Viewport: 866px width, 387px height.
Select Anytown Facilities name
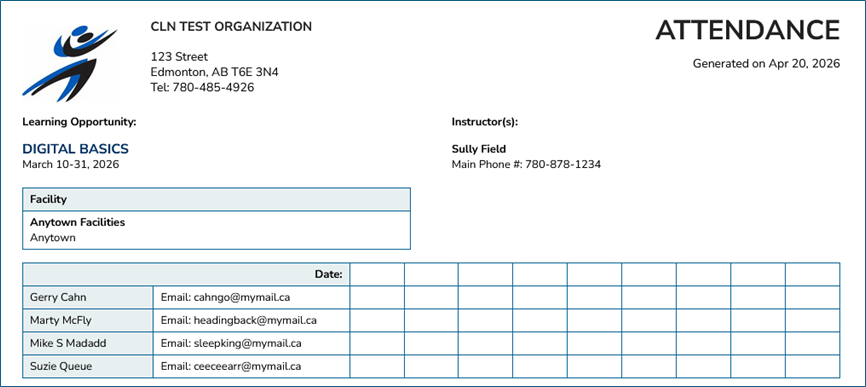(77, 222)
